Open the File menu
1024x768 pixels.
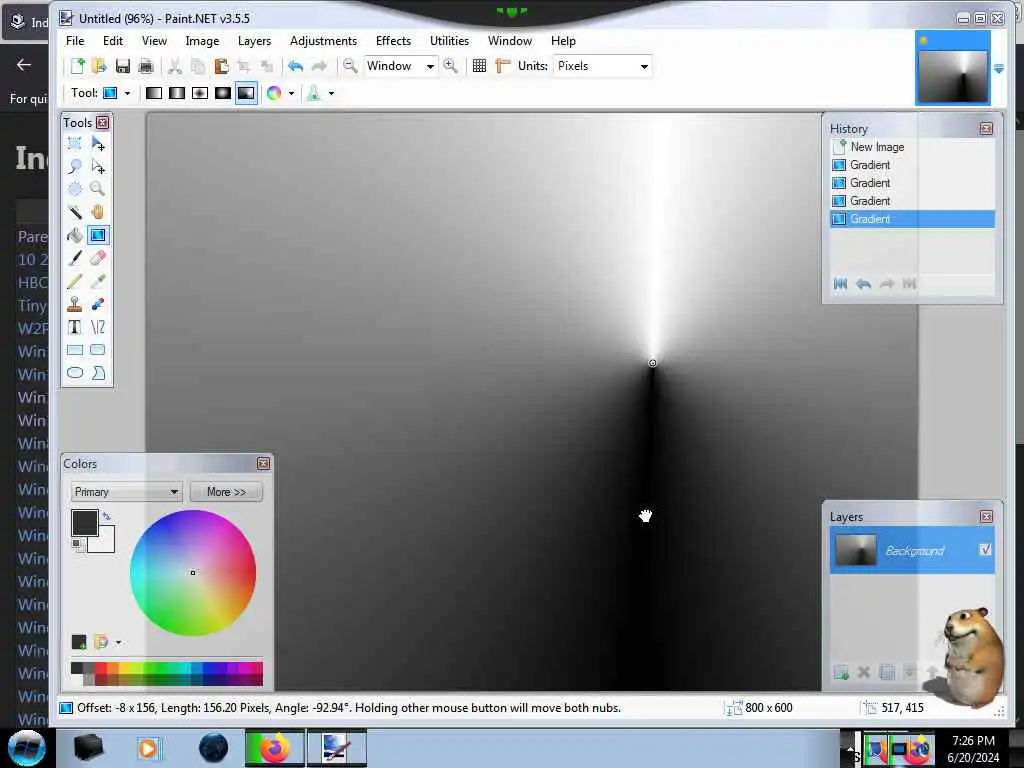75,40
